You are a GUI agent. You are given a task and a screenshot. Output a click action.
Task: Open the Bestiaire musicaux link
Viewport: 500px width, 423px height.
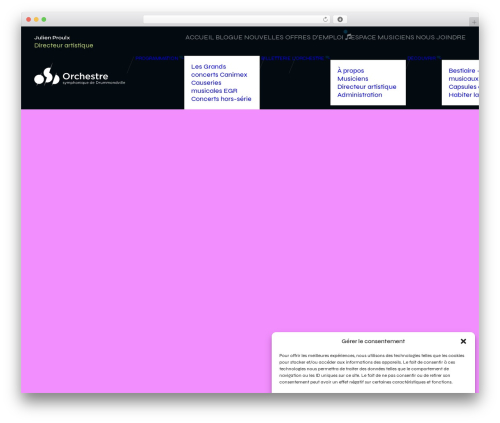[464, 75]
